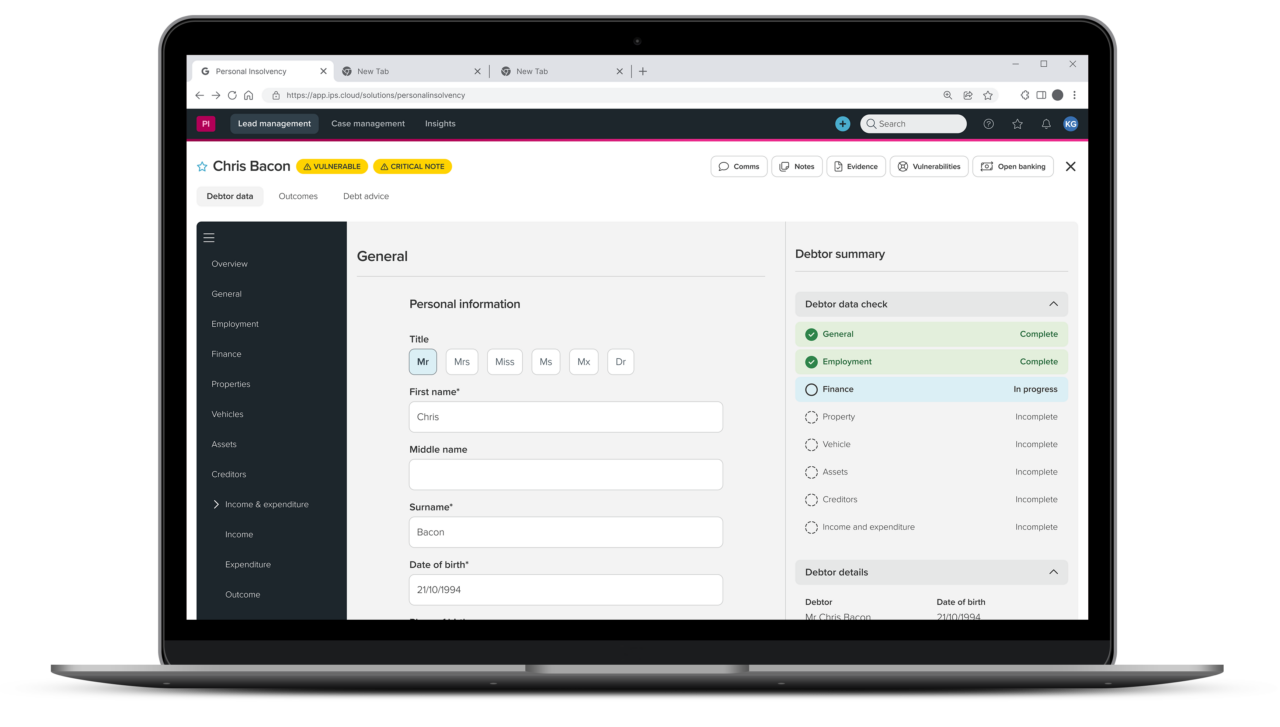Close the Chris Bacon record with X
Viewport: 1280px width, 727px height.
pos(1070,167)
